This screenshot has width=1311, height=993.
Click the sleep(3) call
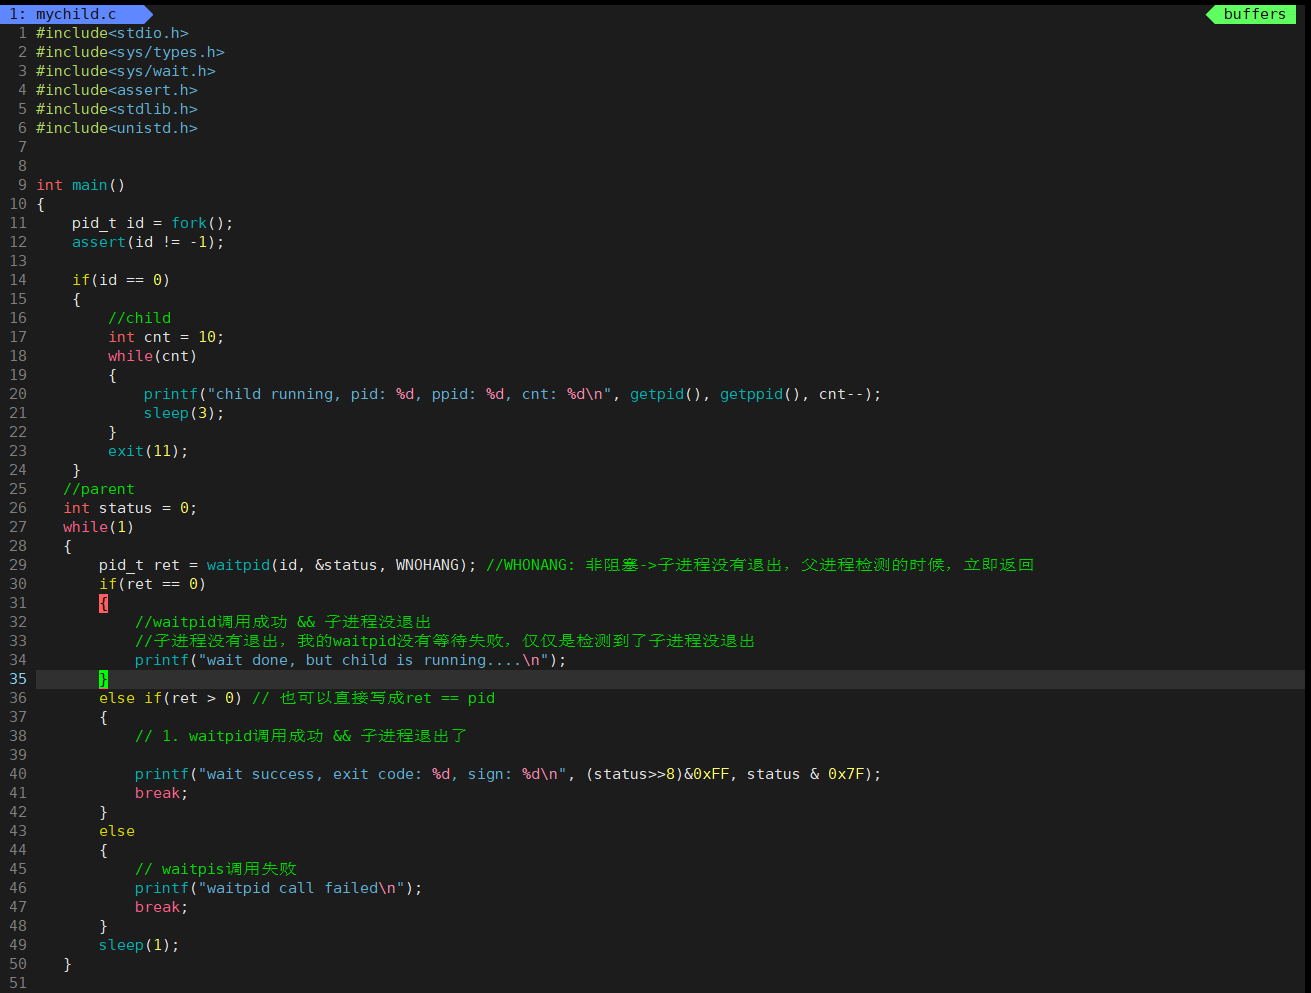[184, 413]
